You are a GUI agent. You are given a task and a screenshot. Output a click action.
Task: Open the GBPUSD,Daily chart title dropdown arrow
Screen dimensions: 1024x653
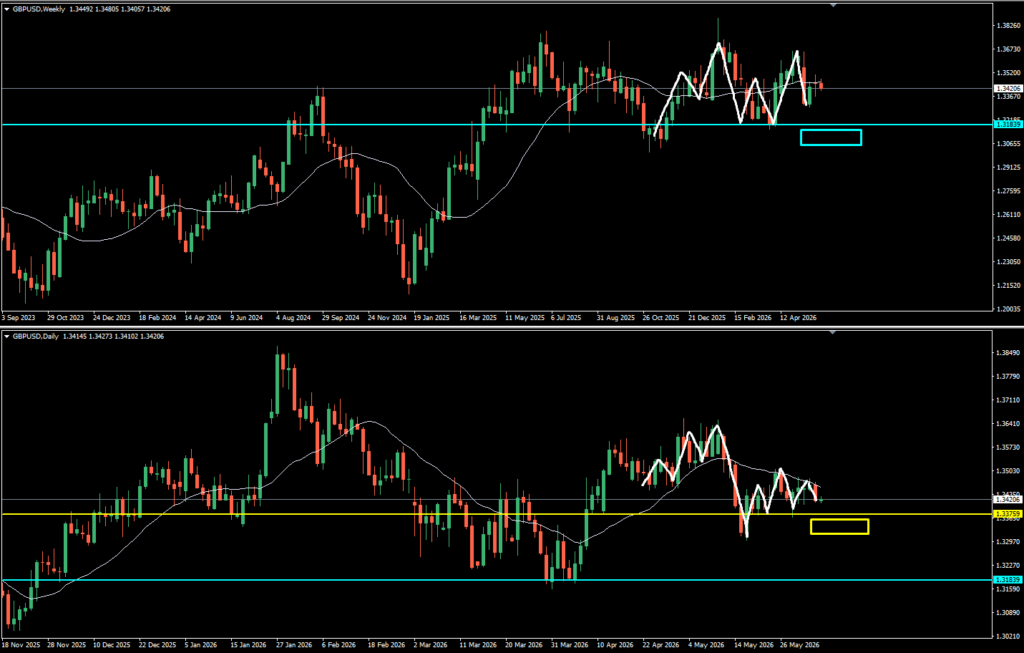(x=7, y=336)
